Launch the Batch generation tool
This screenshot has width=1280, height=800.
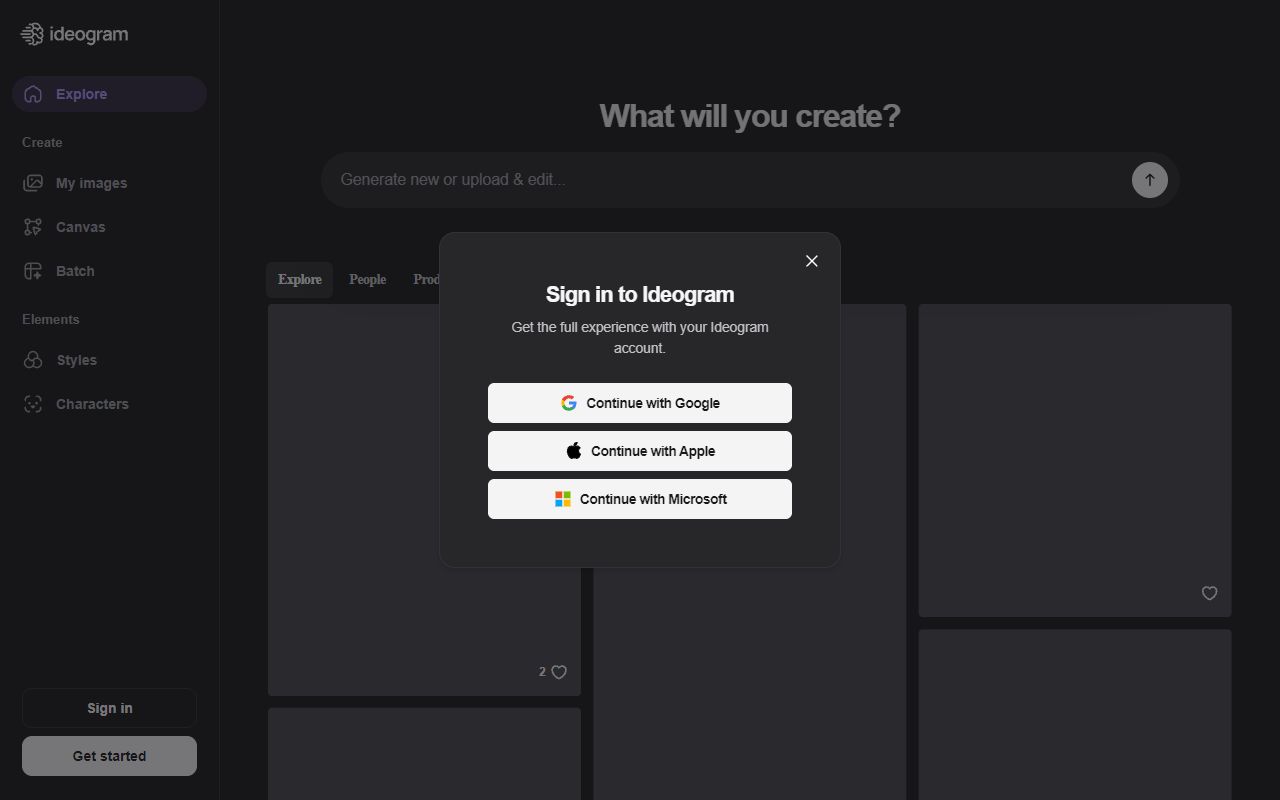pos(77,271)
